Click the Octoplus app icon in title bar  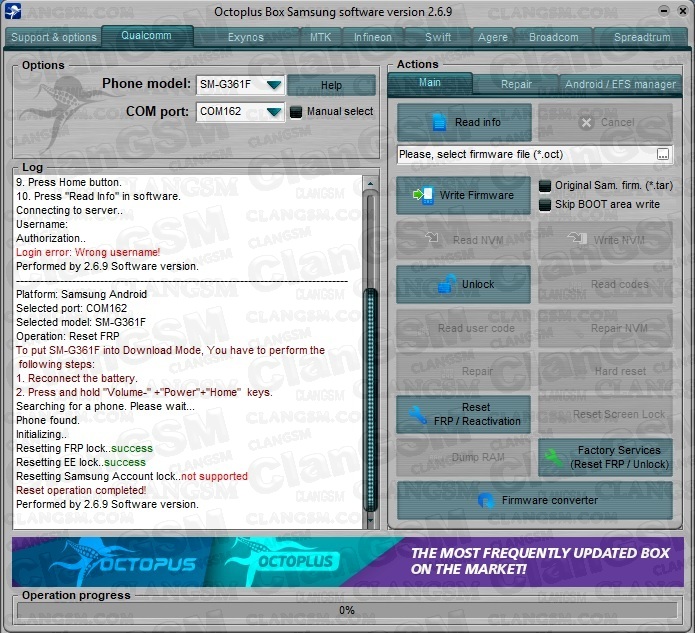12,11
